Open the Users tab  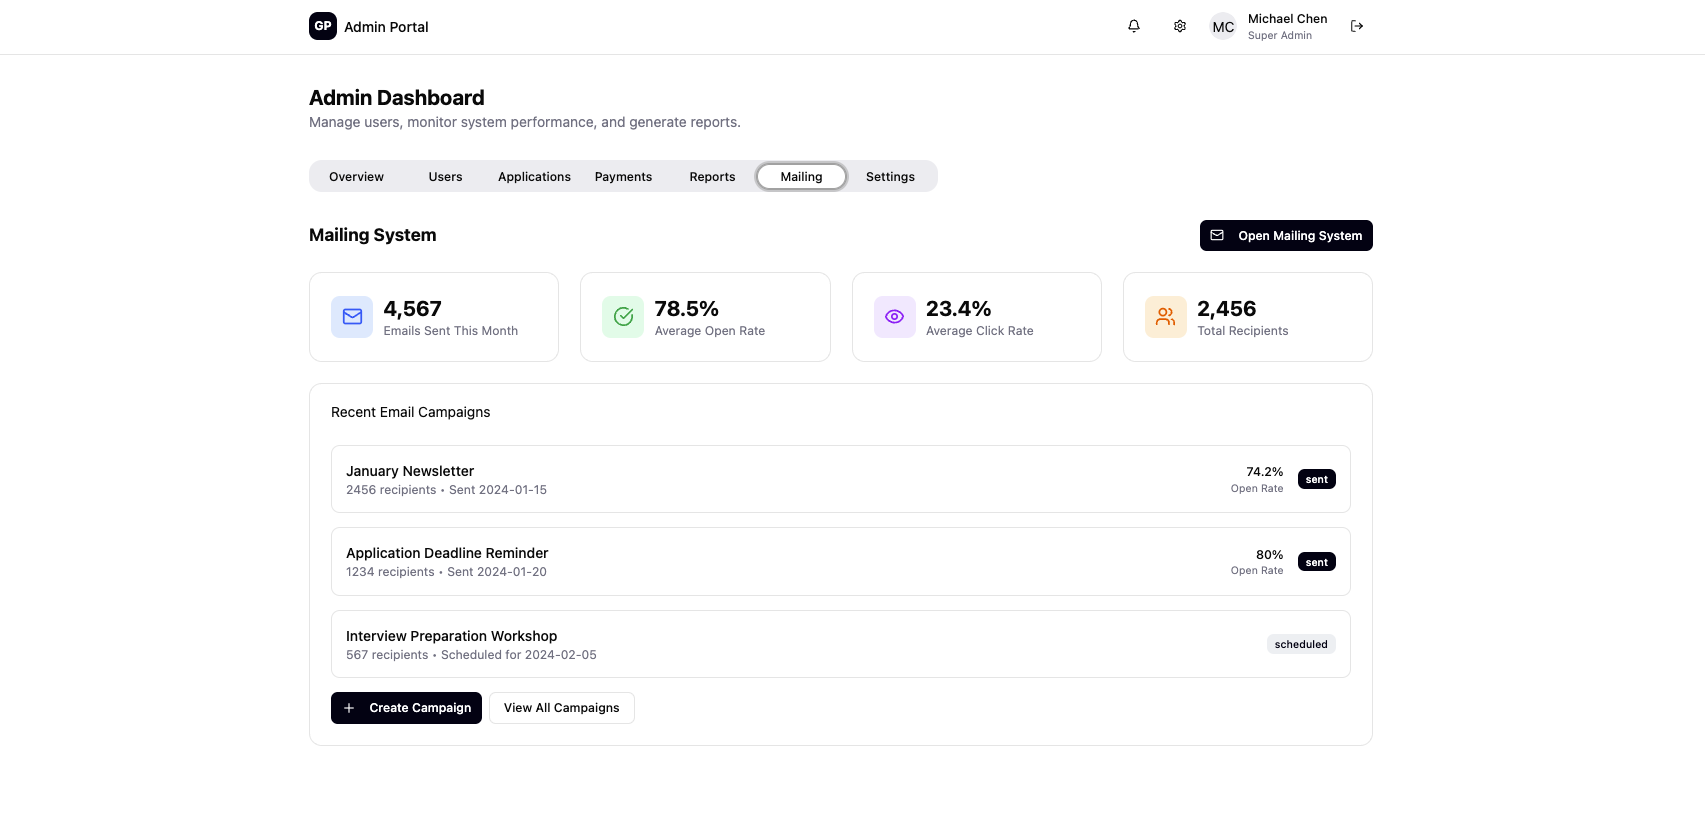[x=445, y=177]
